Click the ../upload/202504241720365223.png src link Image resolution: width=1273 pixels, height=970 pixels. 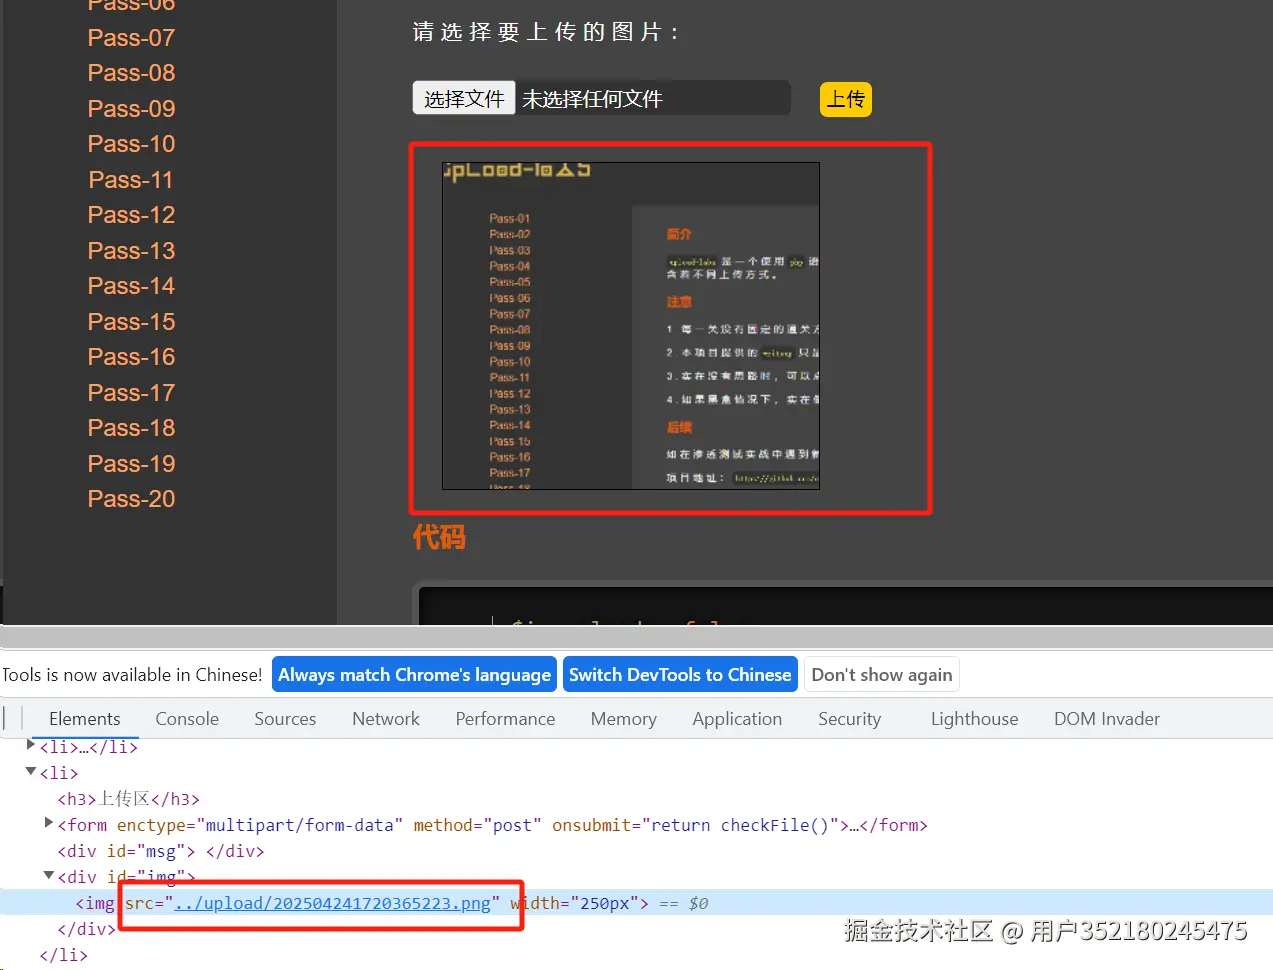tap(333, 903)
